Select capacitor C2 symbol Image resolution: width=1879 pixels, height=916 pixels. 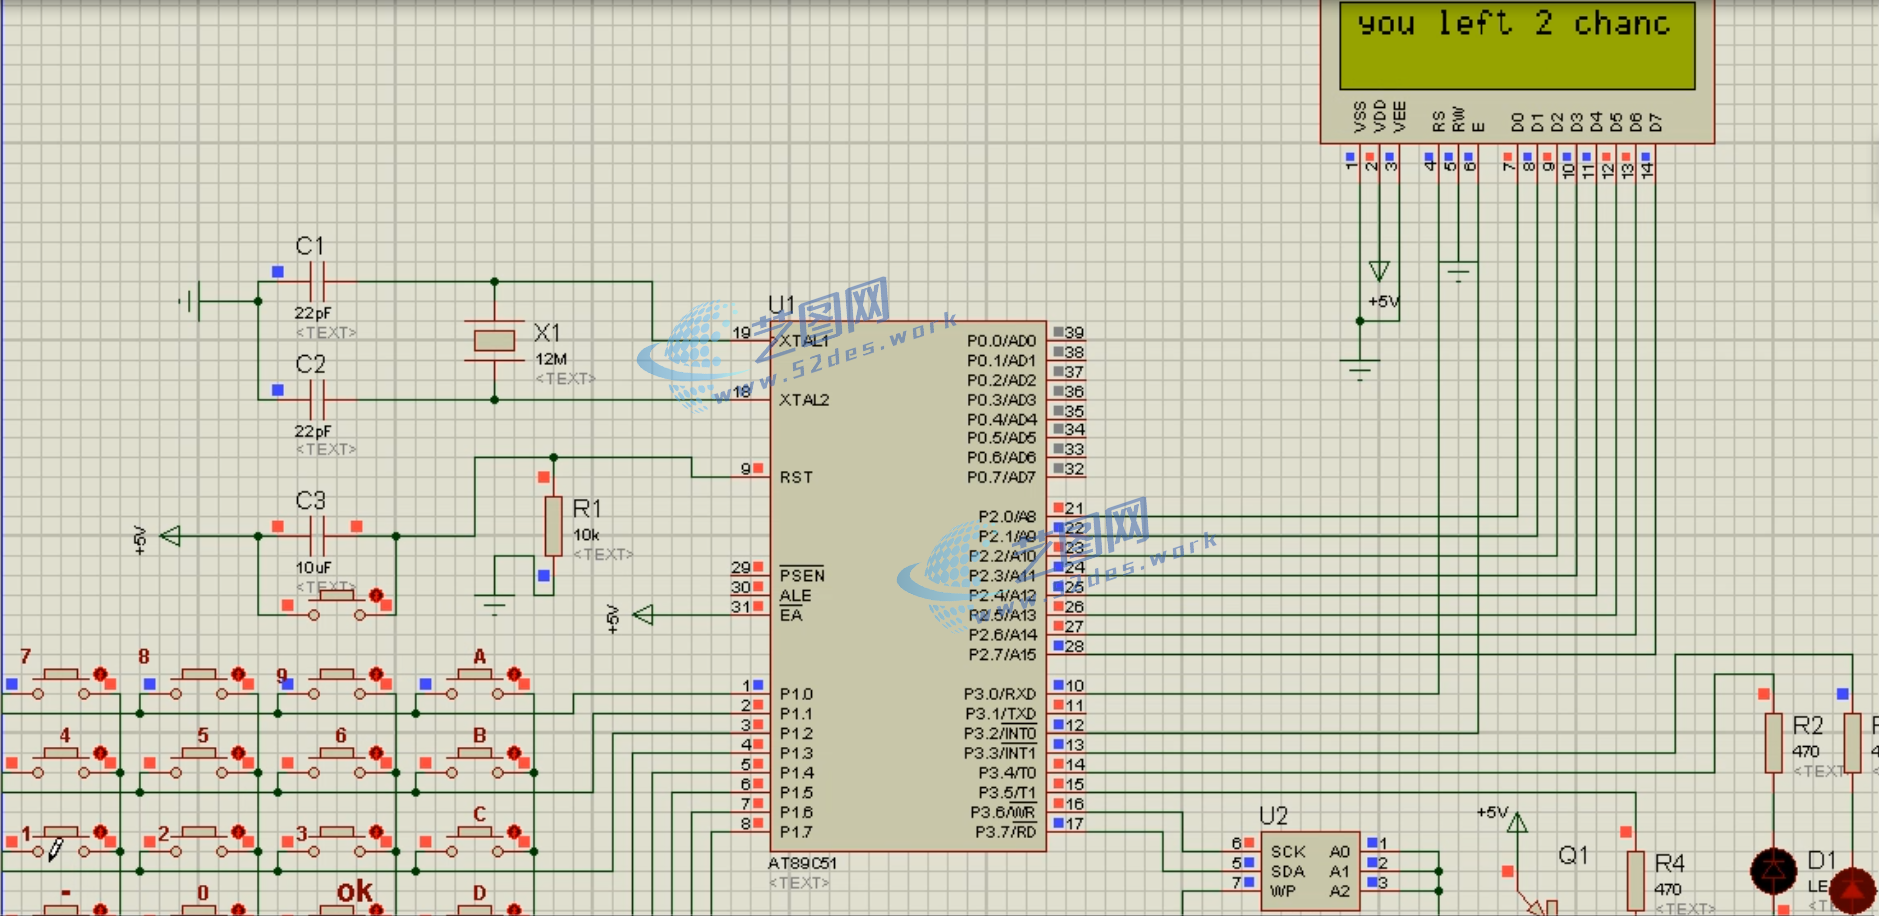pos(317,400)
